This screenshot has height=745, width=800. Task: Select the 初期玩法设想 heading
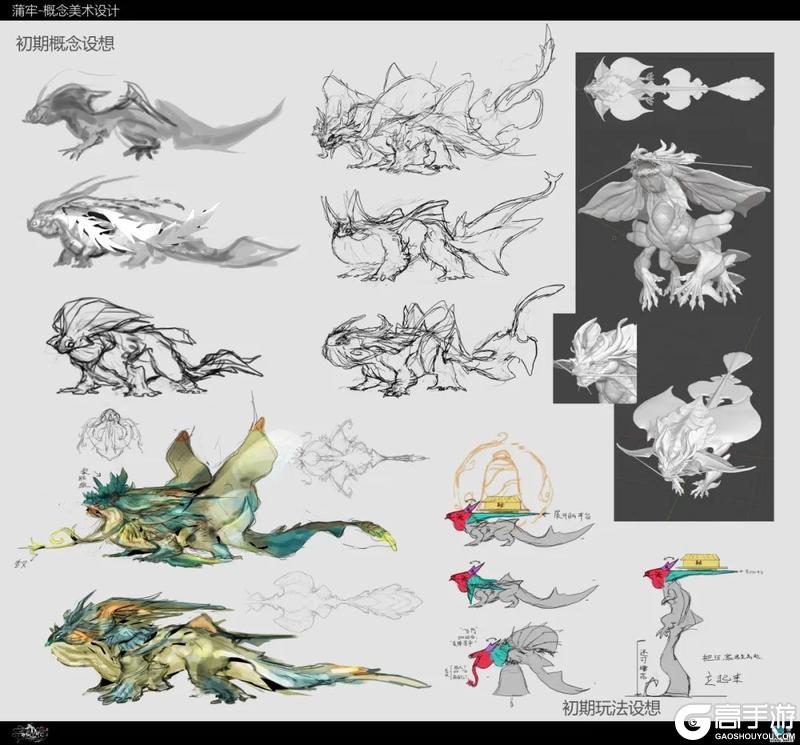[x=611, y=707]
